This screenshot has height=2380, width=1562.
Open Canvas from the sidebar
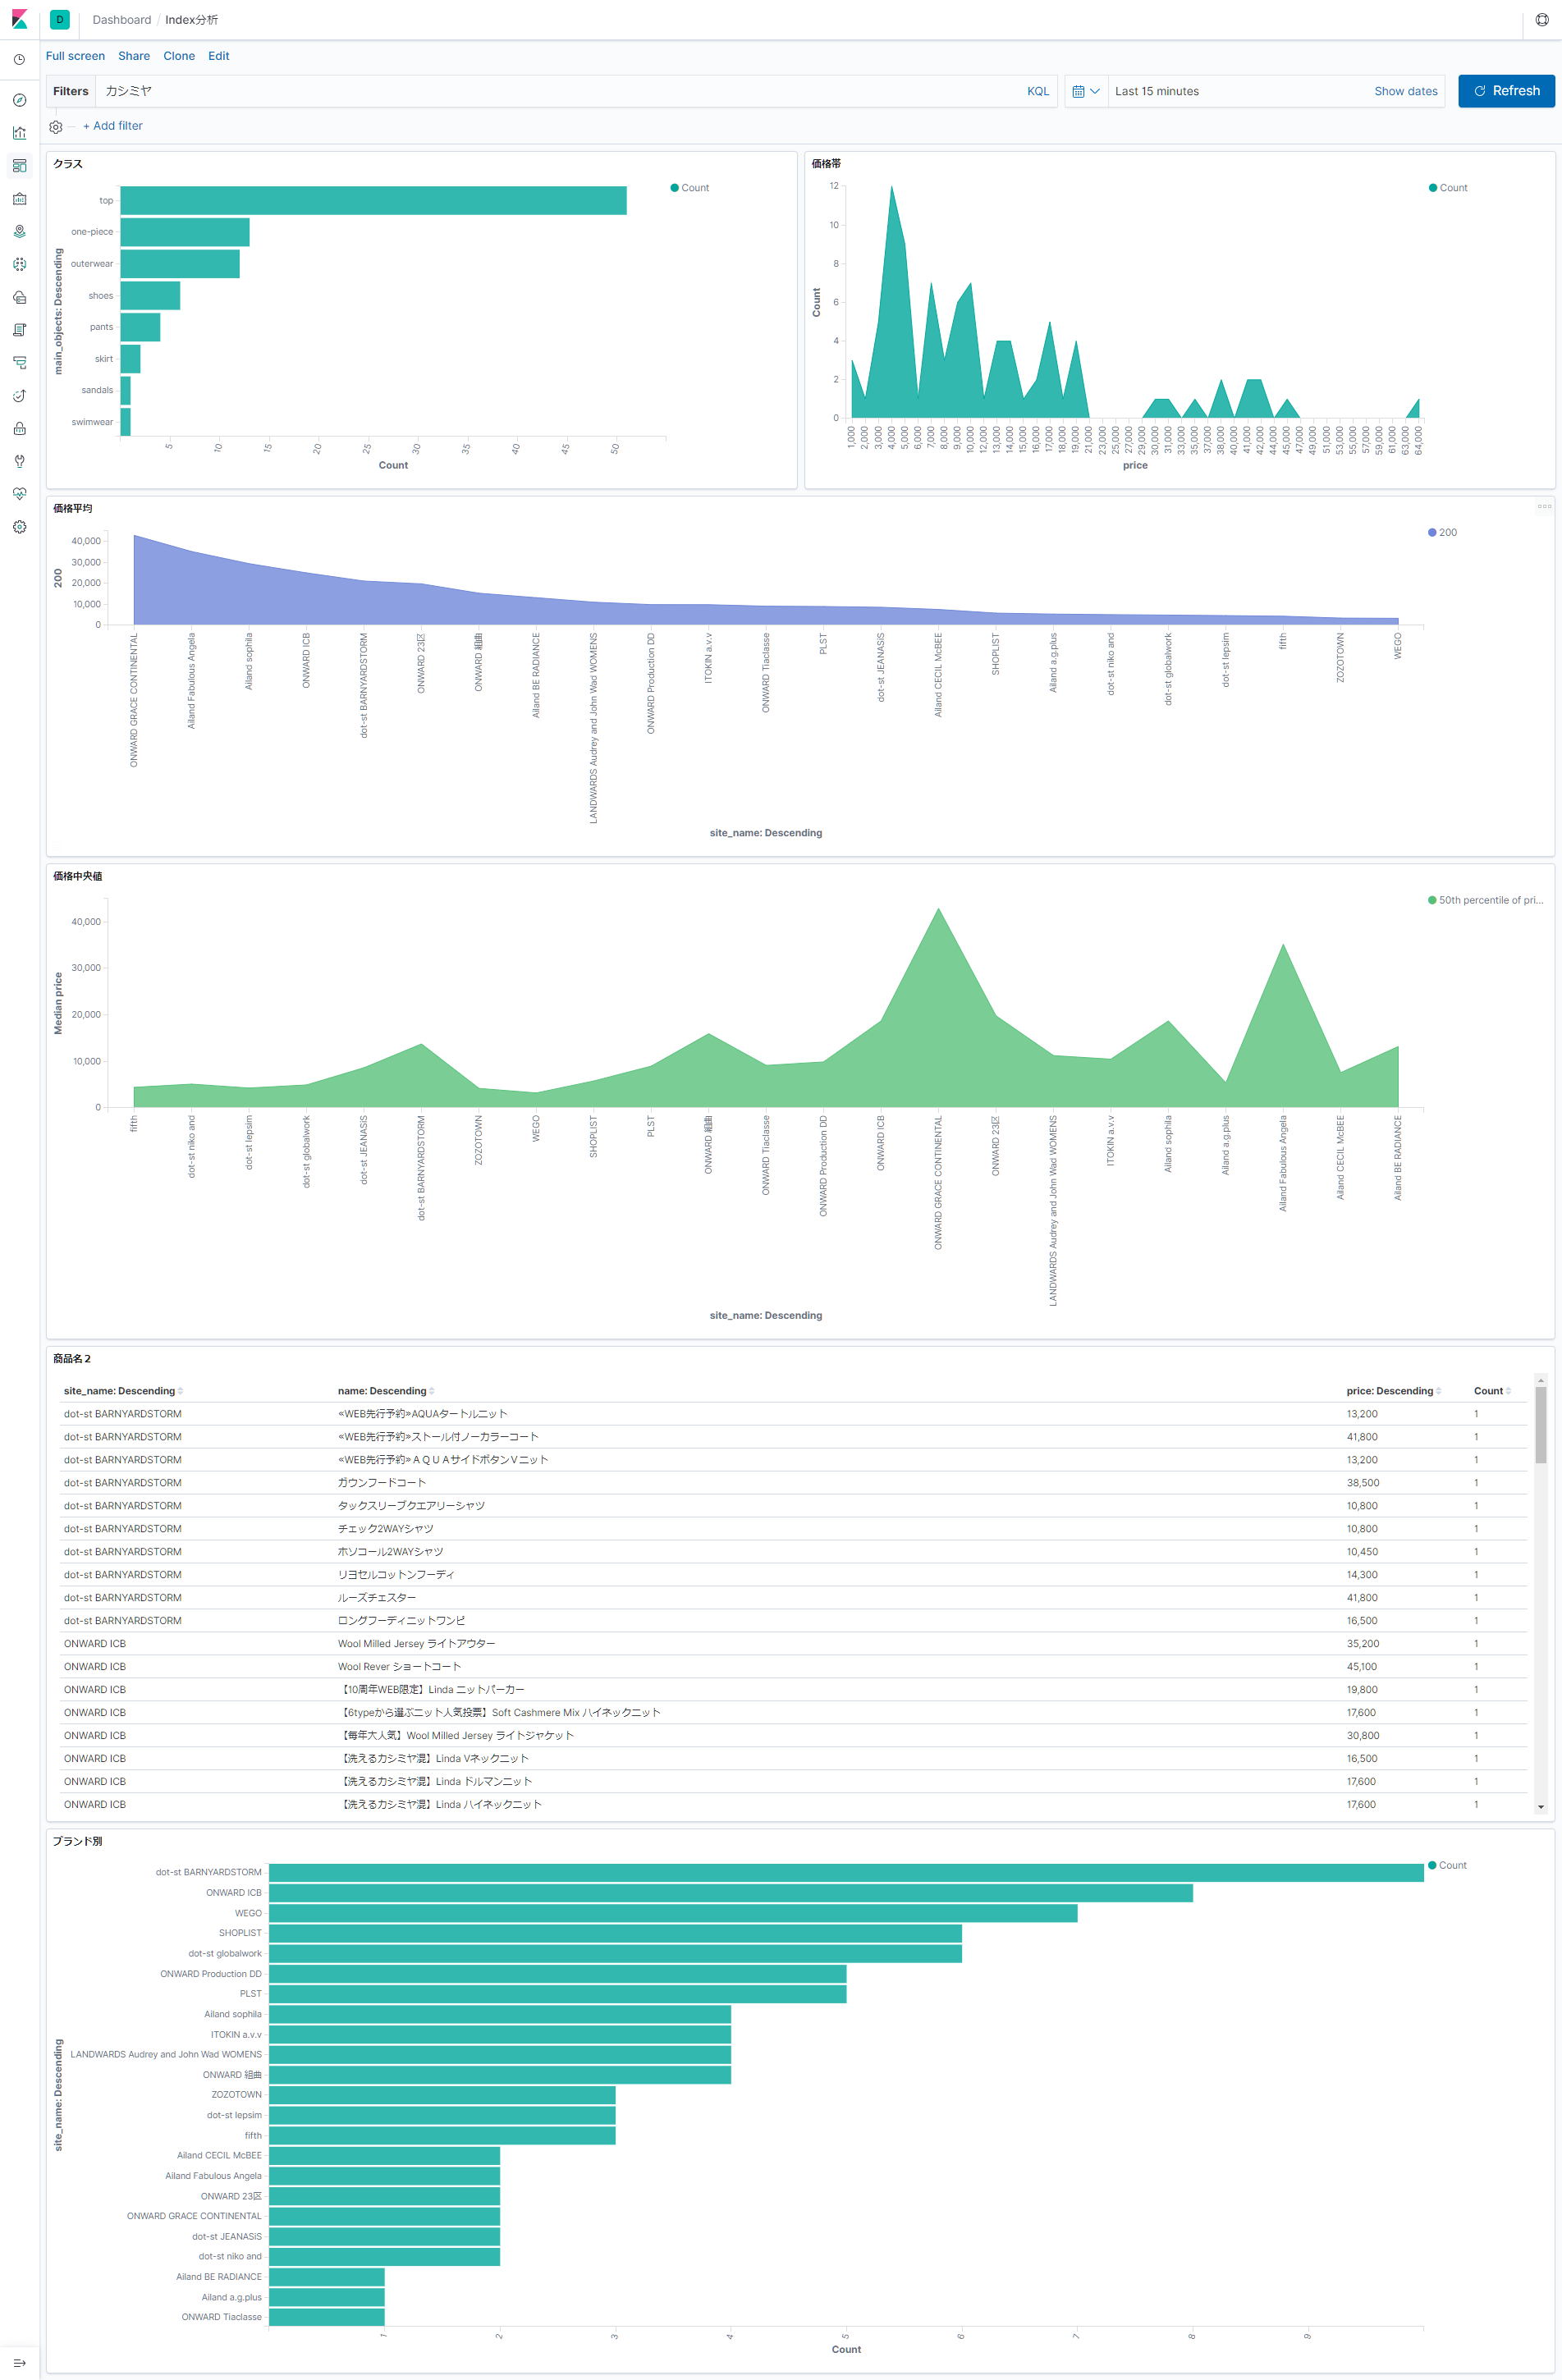coord(19,197)
